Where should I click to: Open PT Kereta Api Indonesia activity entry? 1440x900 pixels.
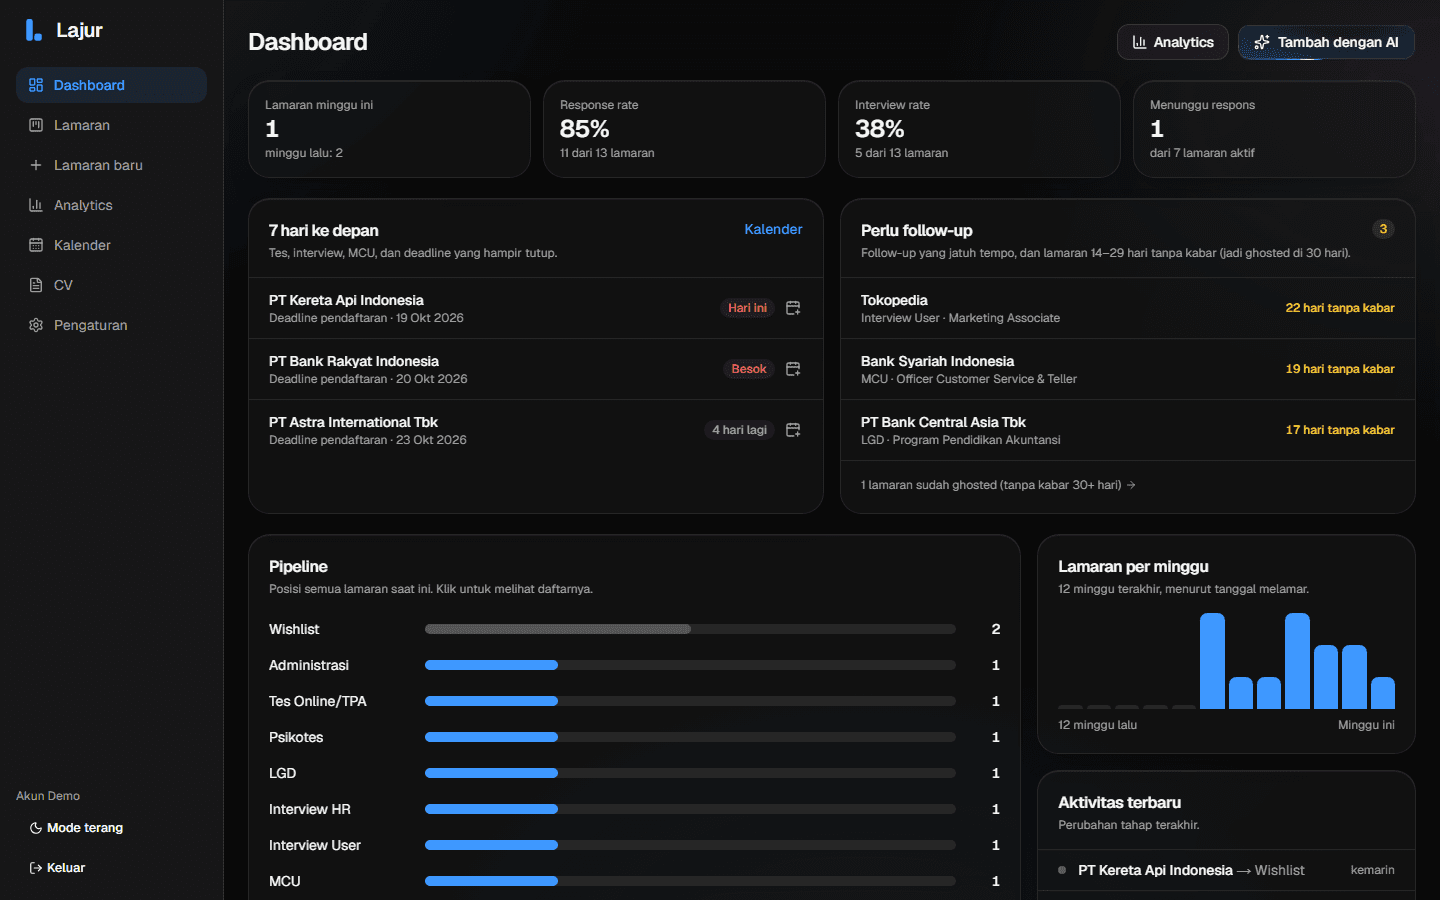pyautogui.click(x=1226, y=870)
